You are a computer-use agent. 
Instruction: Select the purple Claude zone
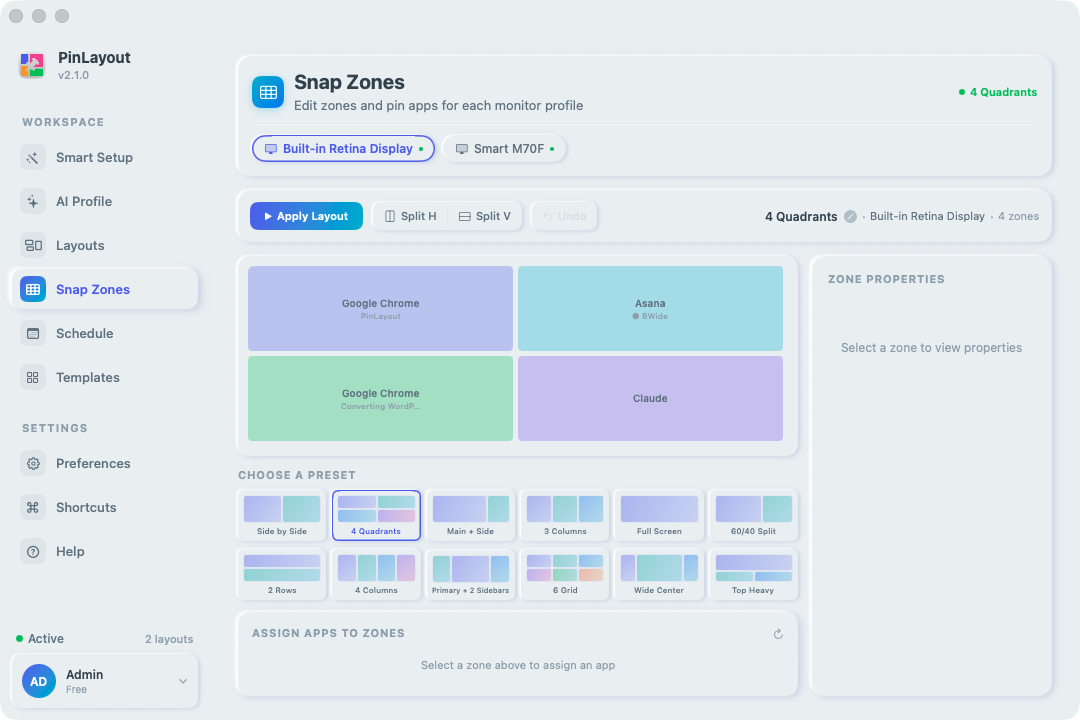coord(650,398)
